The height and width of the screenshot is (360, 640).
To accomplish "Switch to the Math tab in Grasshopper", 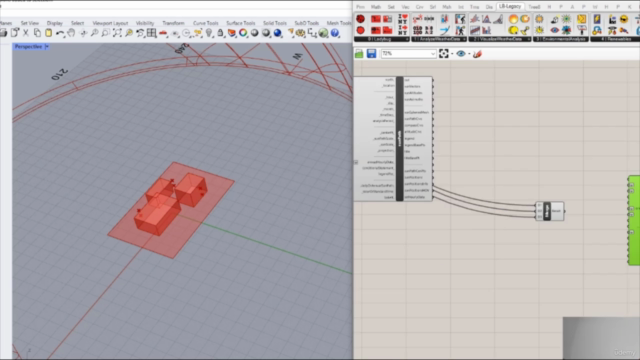I will click(x=376, y=7).
